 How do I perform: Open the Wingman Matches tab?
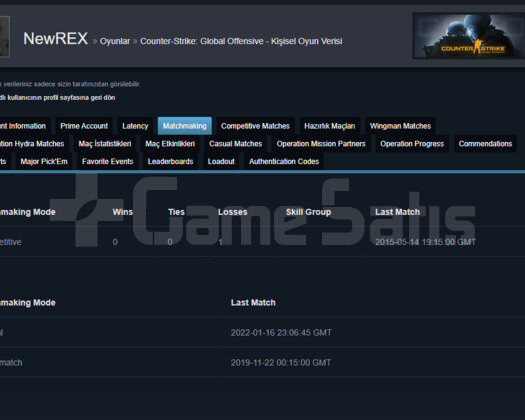(x=400, y=126)
